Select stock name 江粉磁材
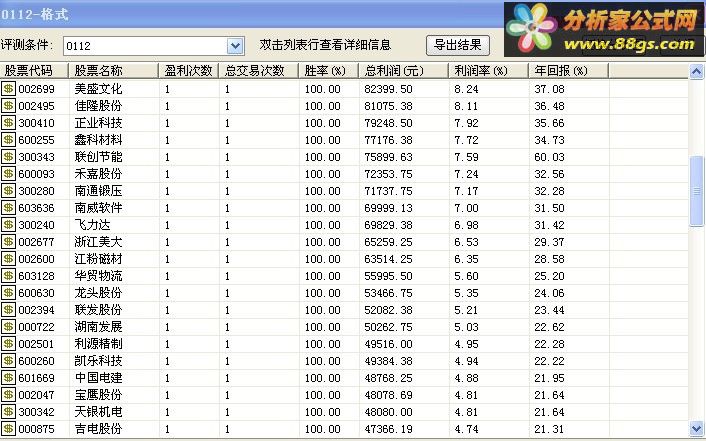Image resolution: width=706 pixels, height=441 pixels. (98, 259)
